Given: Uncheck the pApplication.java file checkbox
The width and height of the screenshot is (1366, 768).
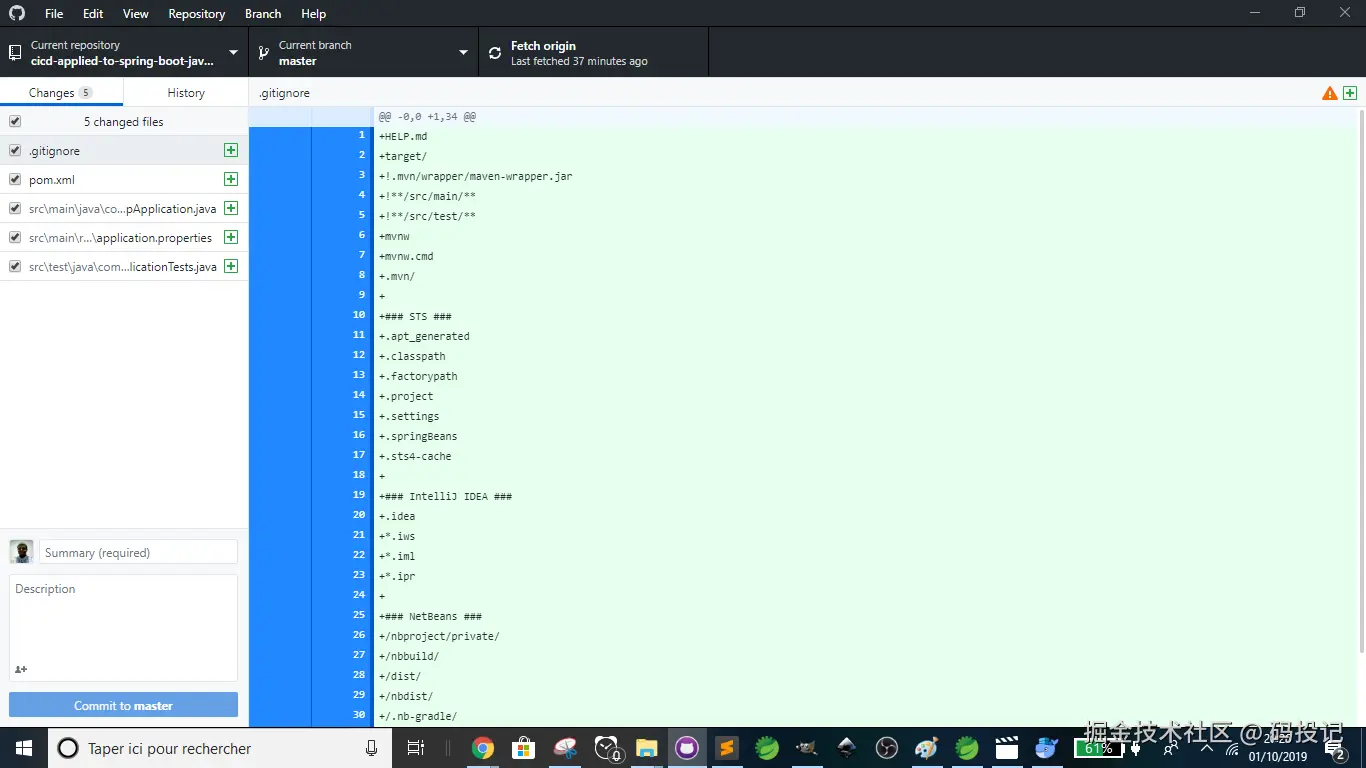Looking at the screenshot, I should point(15,208).
